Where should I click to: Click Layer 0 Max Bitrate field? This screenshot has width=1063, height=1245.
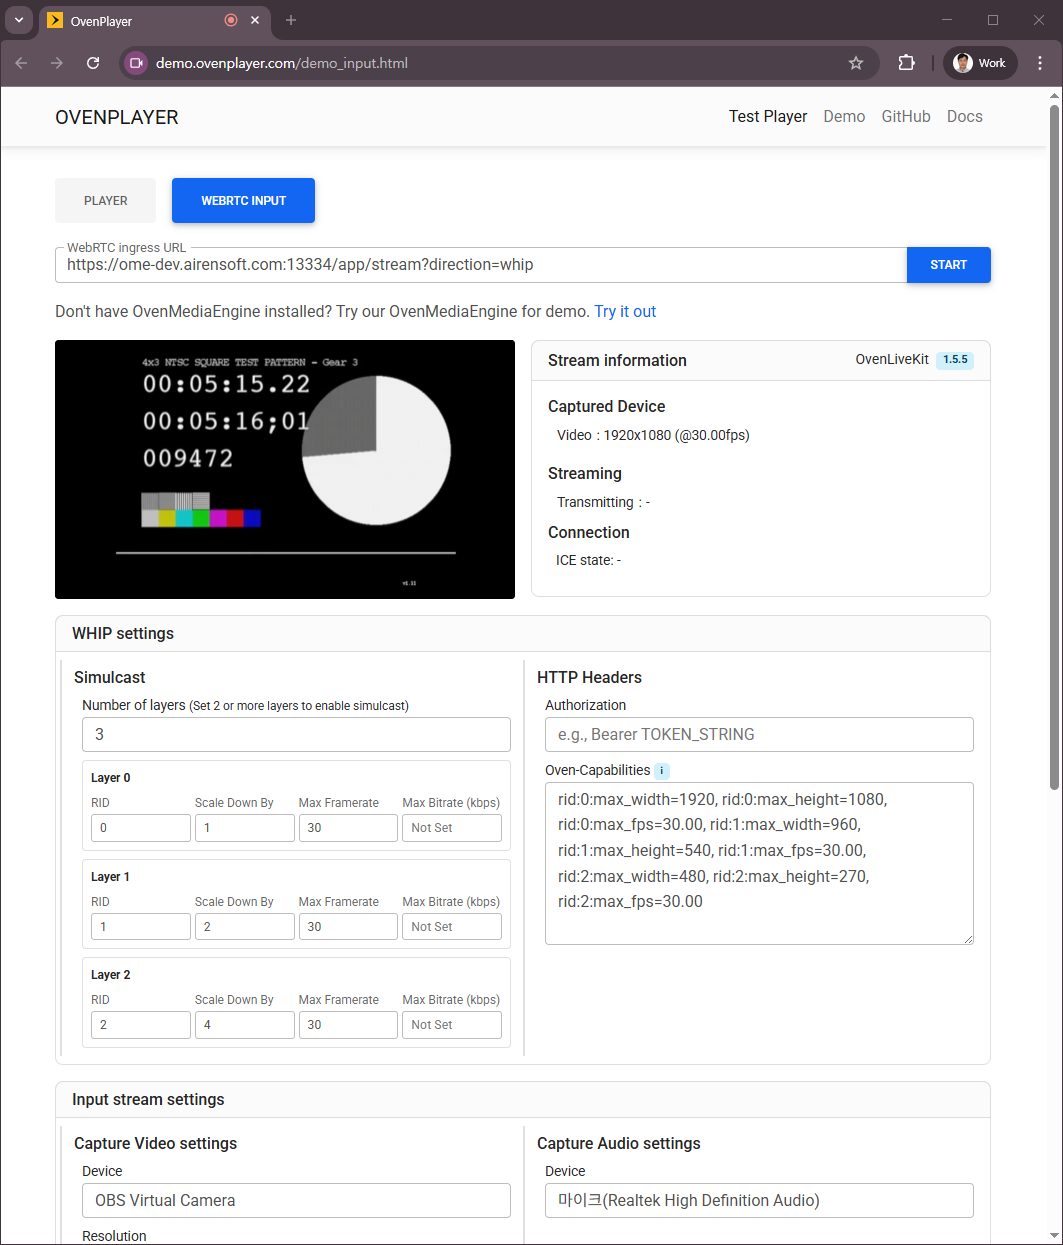[452, 828]
